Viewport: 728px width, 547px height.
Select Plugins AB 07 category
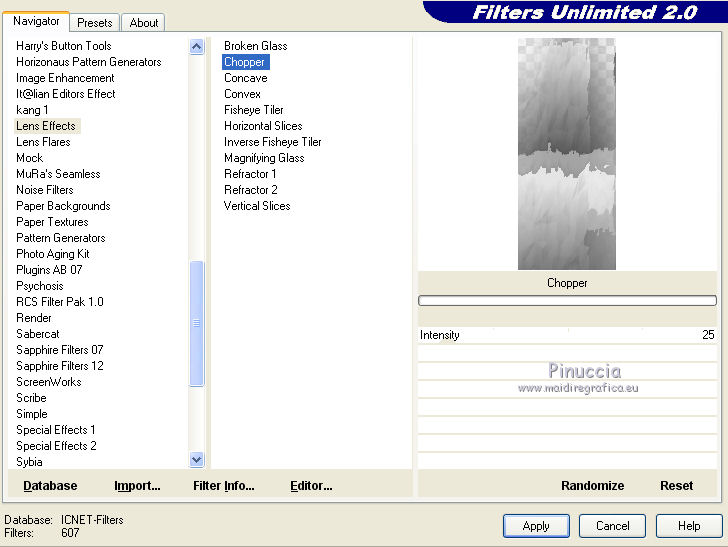tap(49, 270)
